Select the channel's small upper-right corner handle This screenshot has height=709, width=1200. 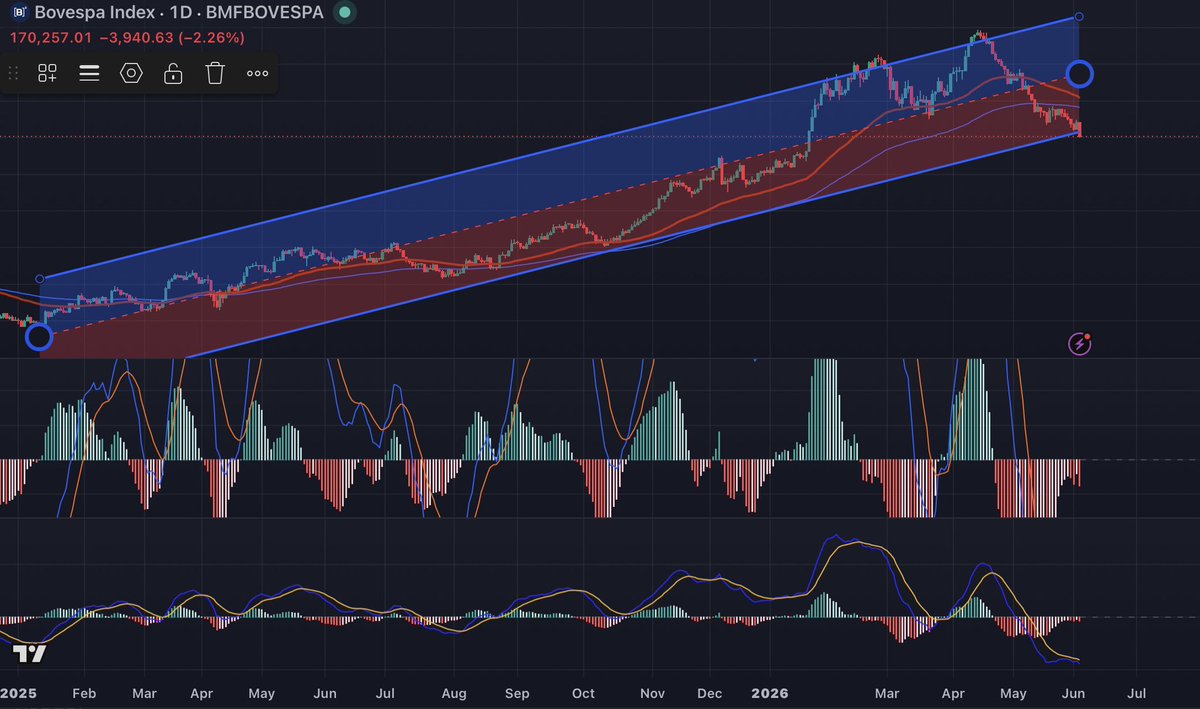click(x=1078, y=17)
